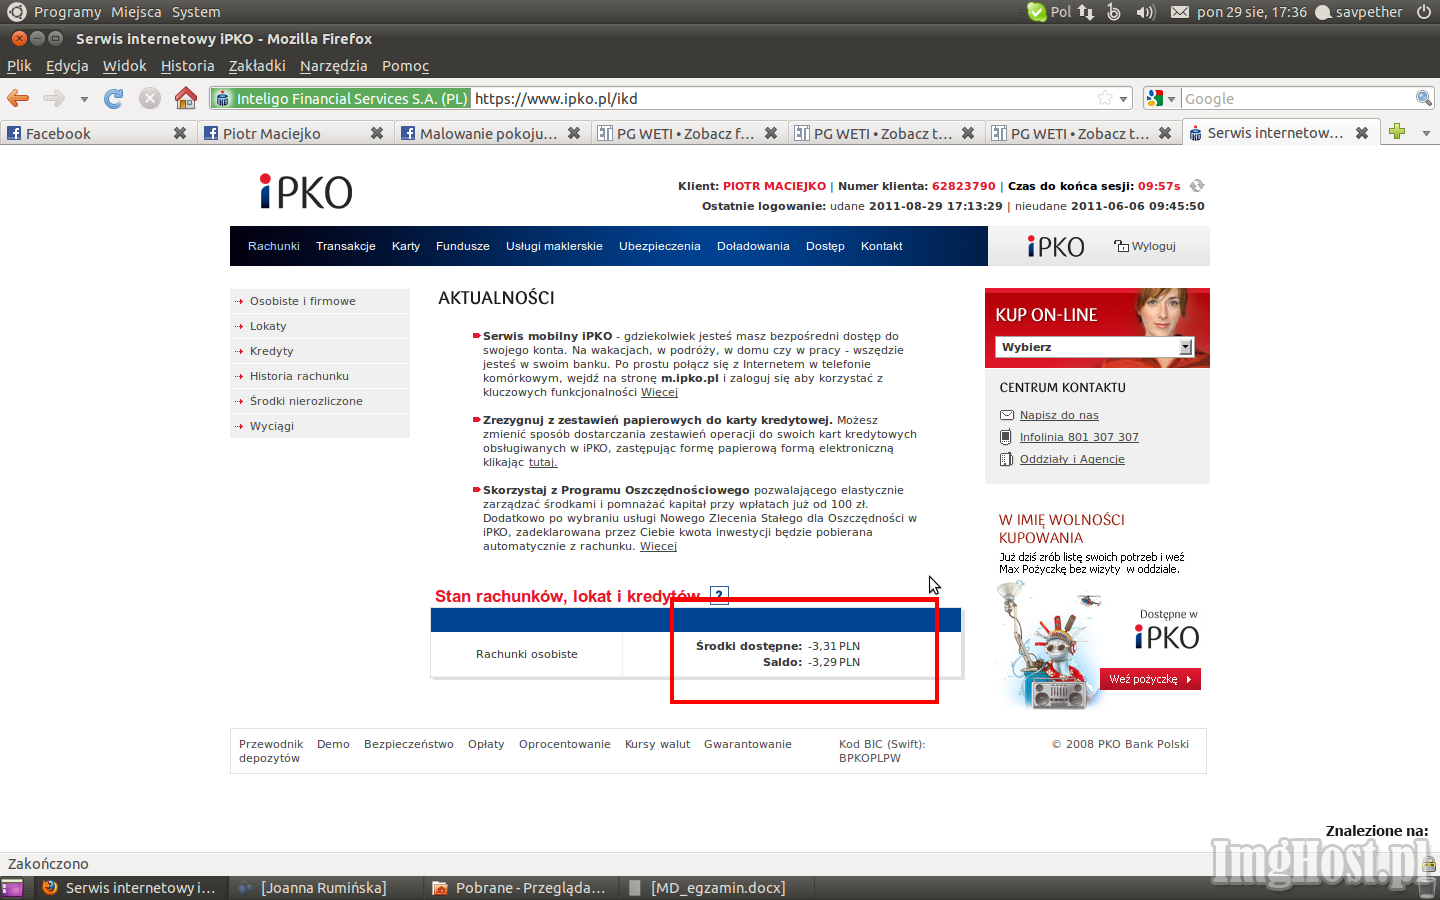
Task: Click the Napisz do nas link
Action: click(x=1059, y=415)
